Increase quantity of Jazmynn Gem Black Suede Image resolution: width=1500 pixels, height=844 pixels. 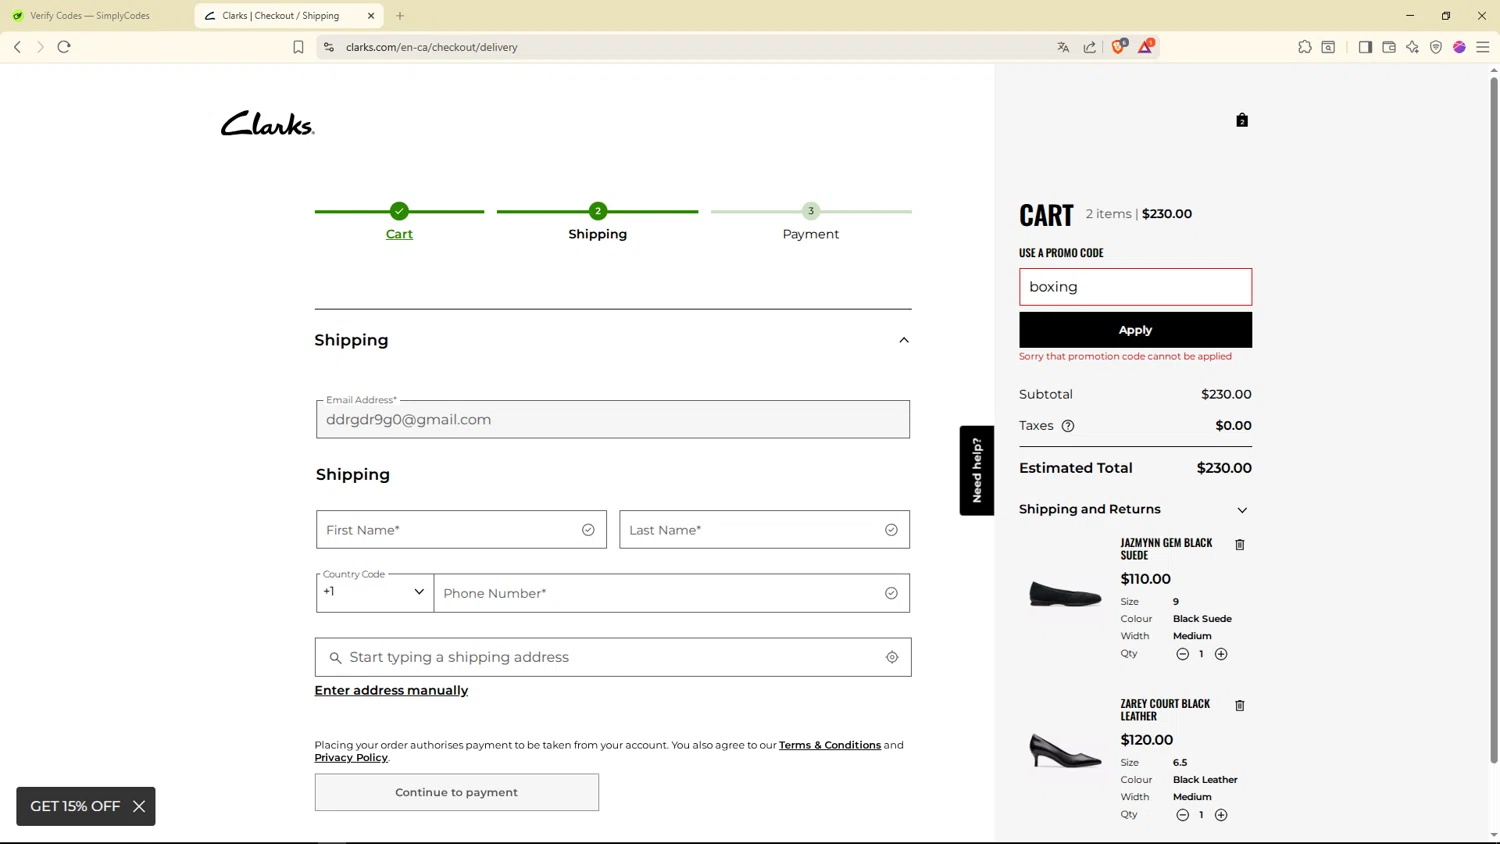click(x=1221, y=654)
